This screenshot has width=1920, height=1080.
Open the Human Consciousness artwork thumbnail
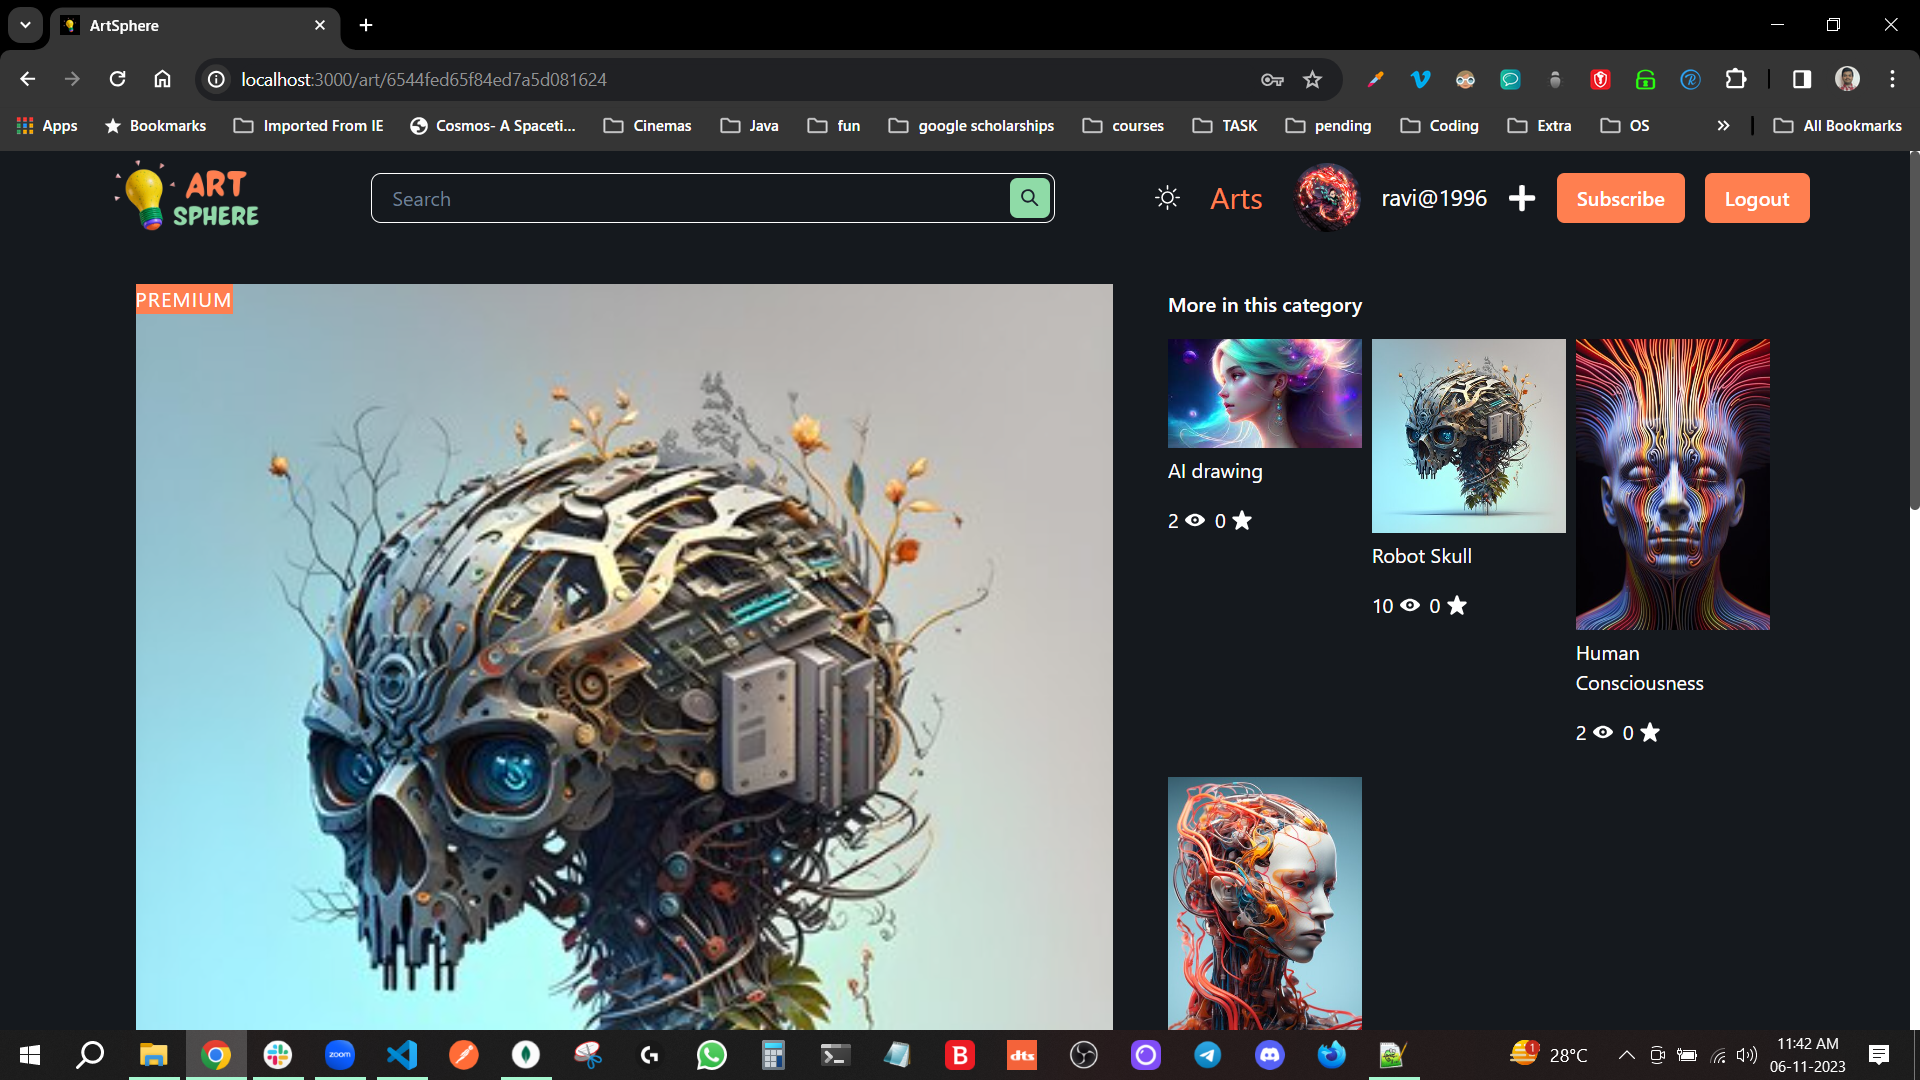click(1672, 484)
